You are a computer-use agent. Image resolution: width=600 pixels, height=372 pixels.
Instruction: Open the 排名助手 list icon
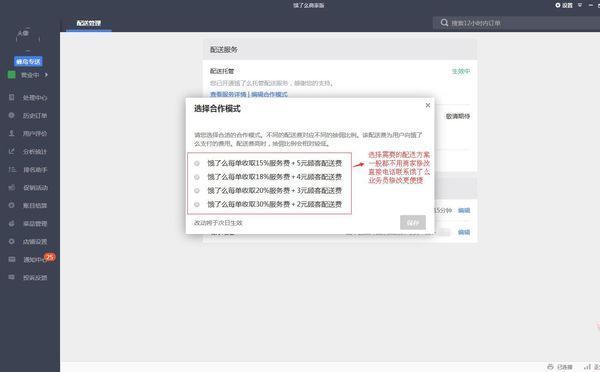coord(12,169)
